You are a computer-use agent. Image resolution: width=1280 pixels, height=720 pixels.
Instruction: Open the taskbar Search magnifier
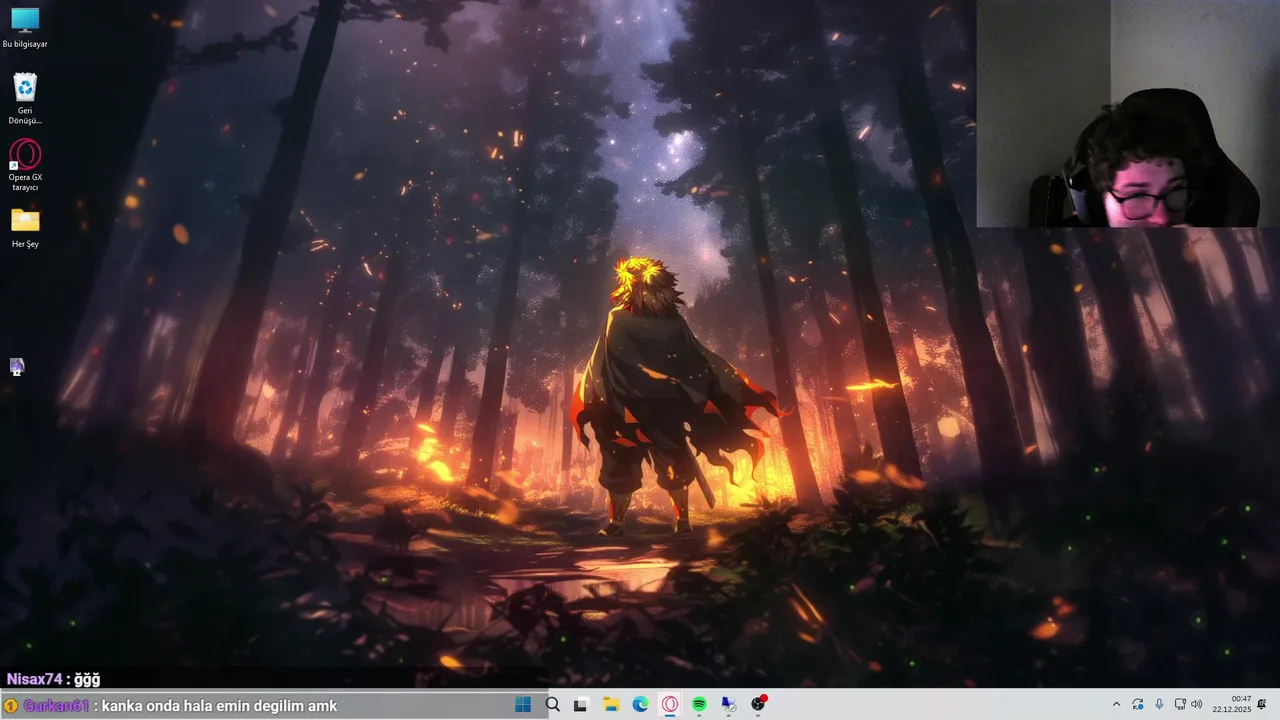[x=552, y=704]
